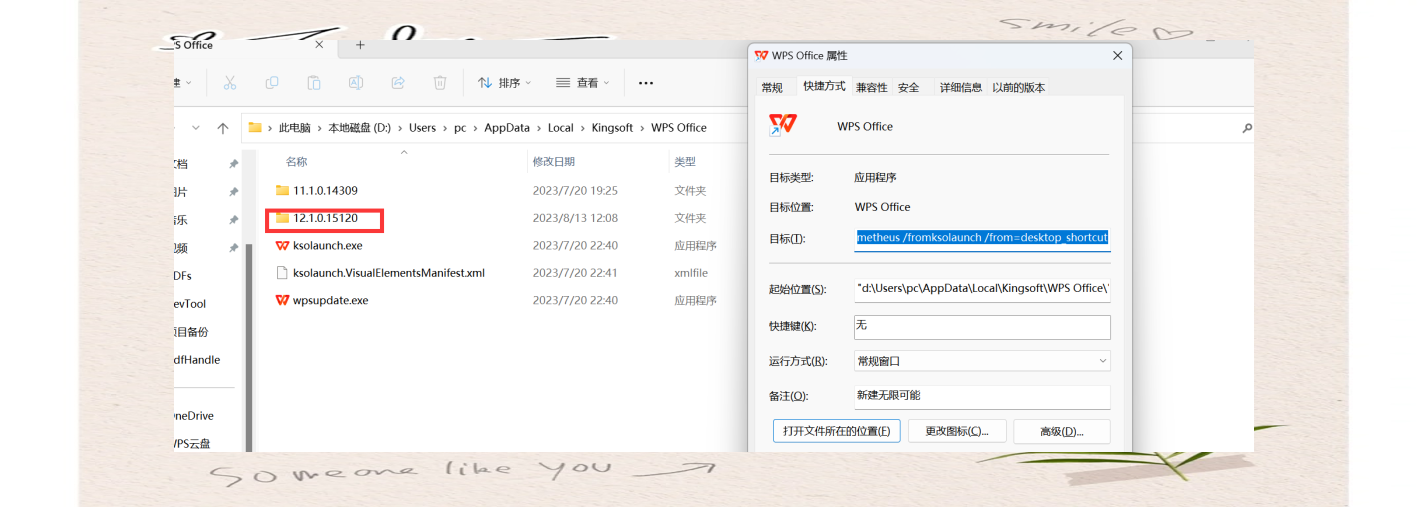Click the 快捷键 shortcut key field
The height and width of the screenshot is (507, 1427).
pyautogui.click(x=982, y=327)
